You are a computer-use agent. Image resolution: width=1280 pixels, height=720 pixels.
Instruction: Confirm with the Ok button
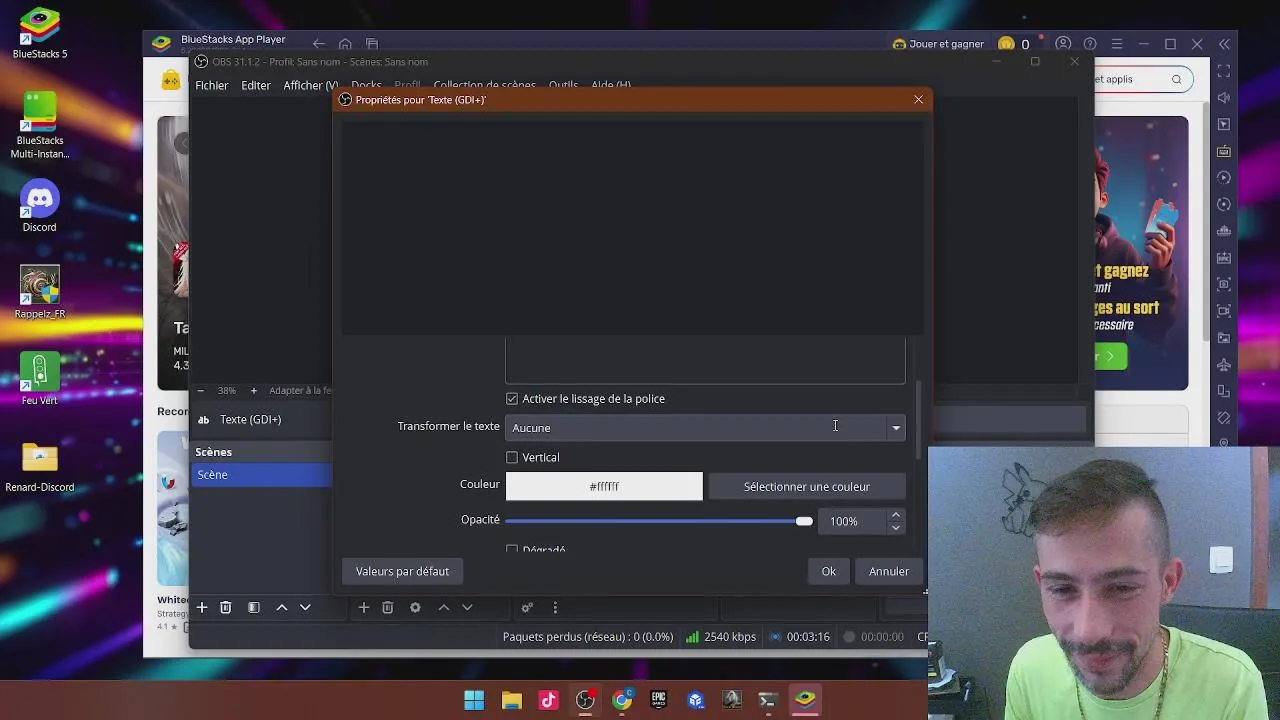[x=828, y=571]
